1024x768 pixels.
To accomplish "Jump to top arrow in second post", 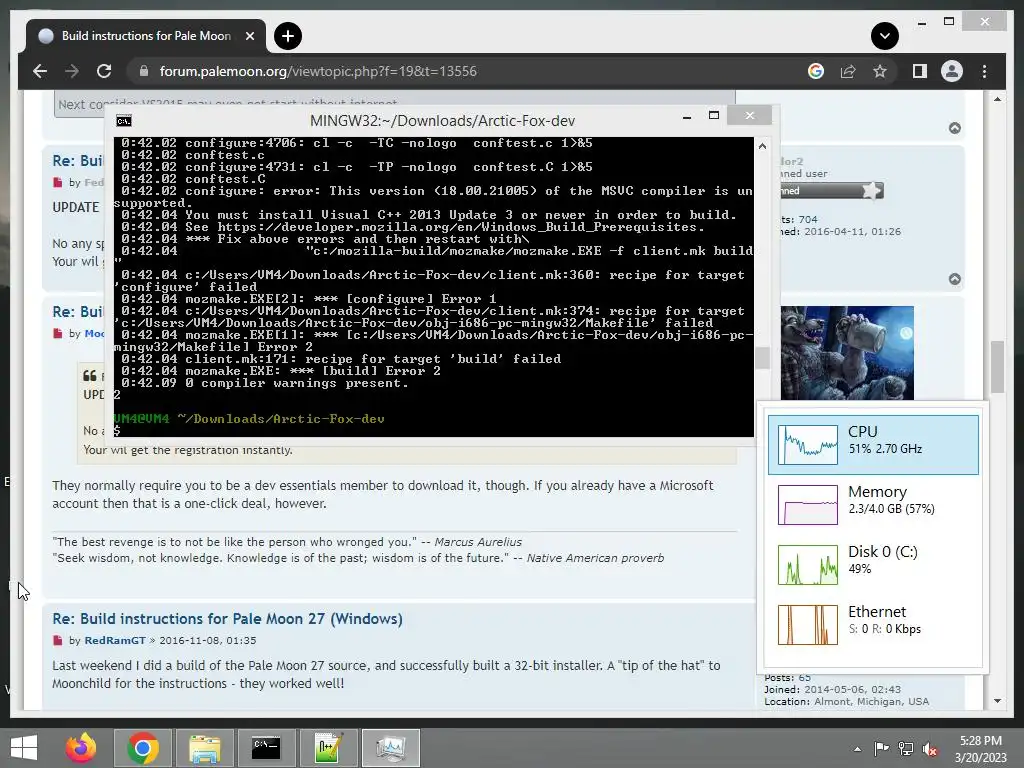I will [955, 280].
